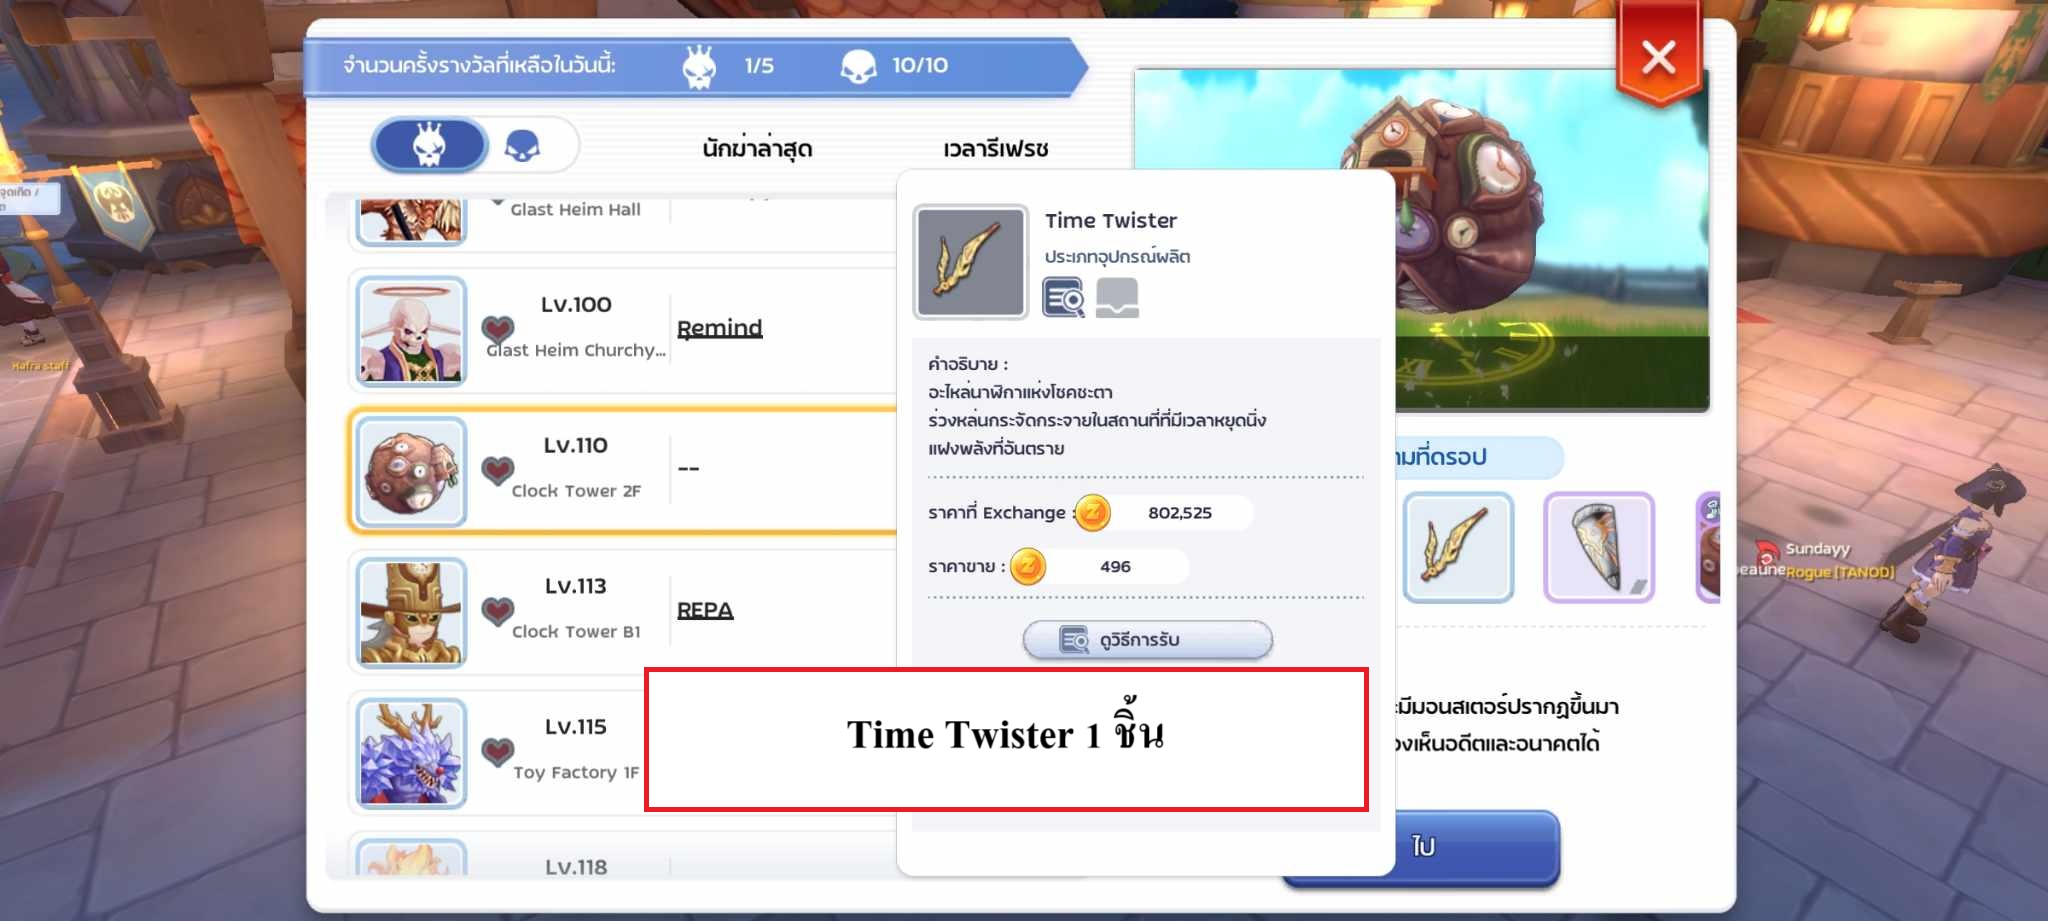Select the Time Twister drop reward icon

1458,548
